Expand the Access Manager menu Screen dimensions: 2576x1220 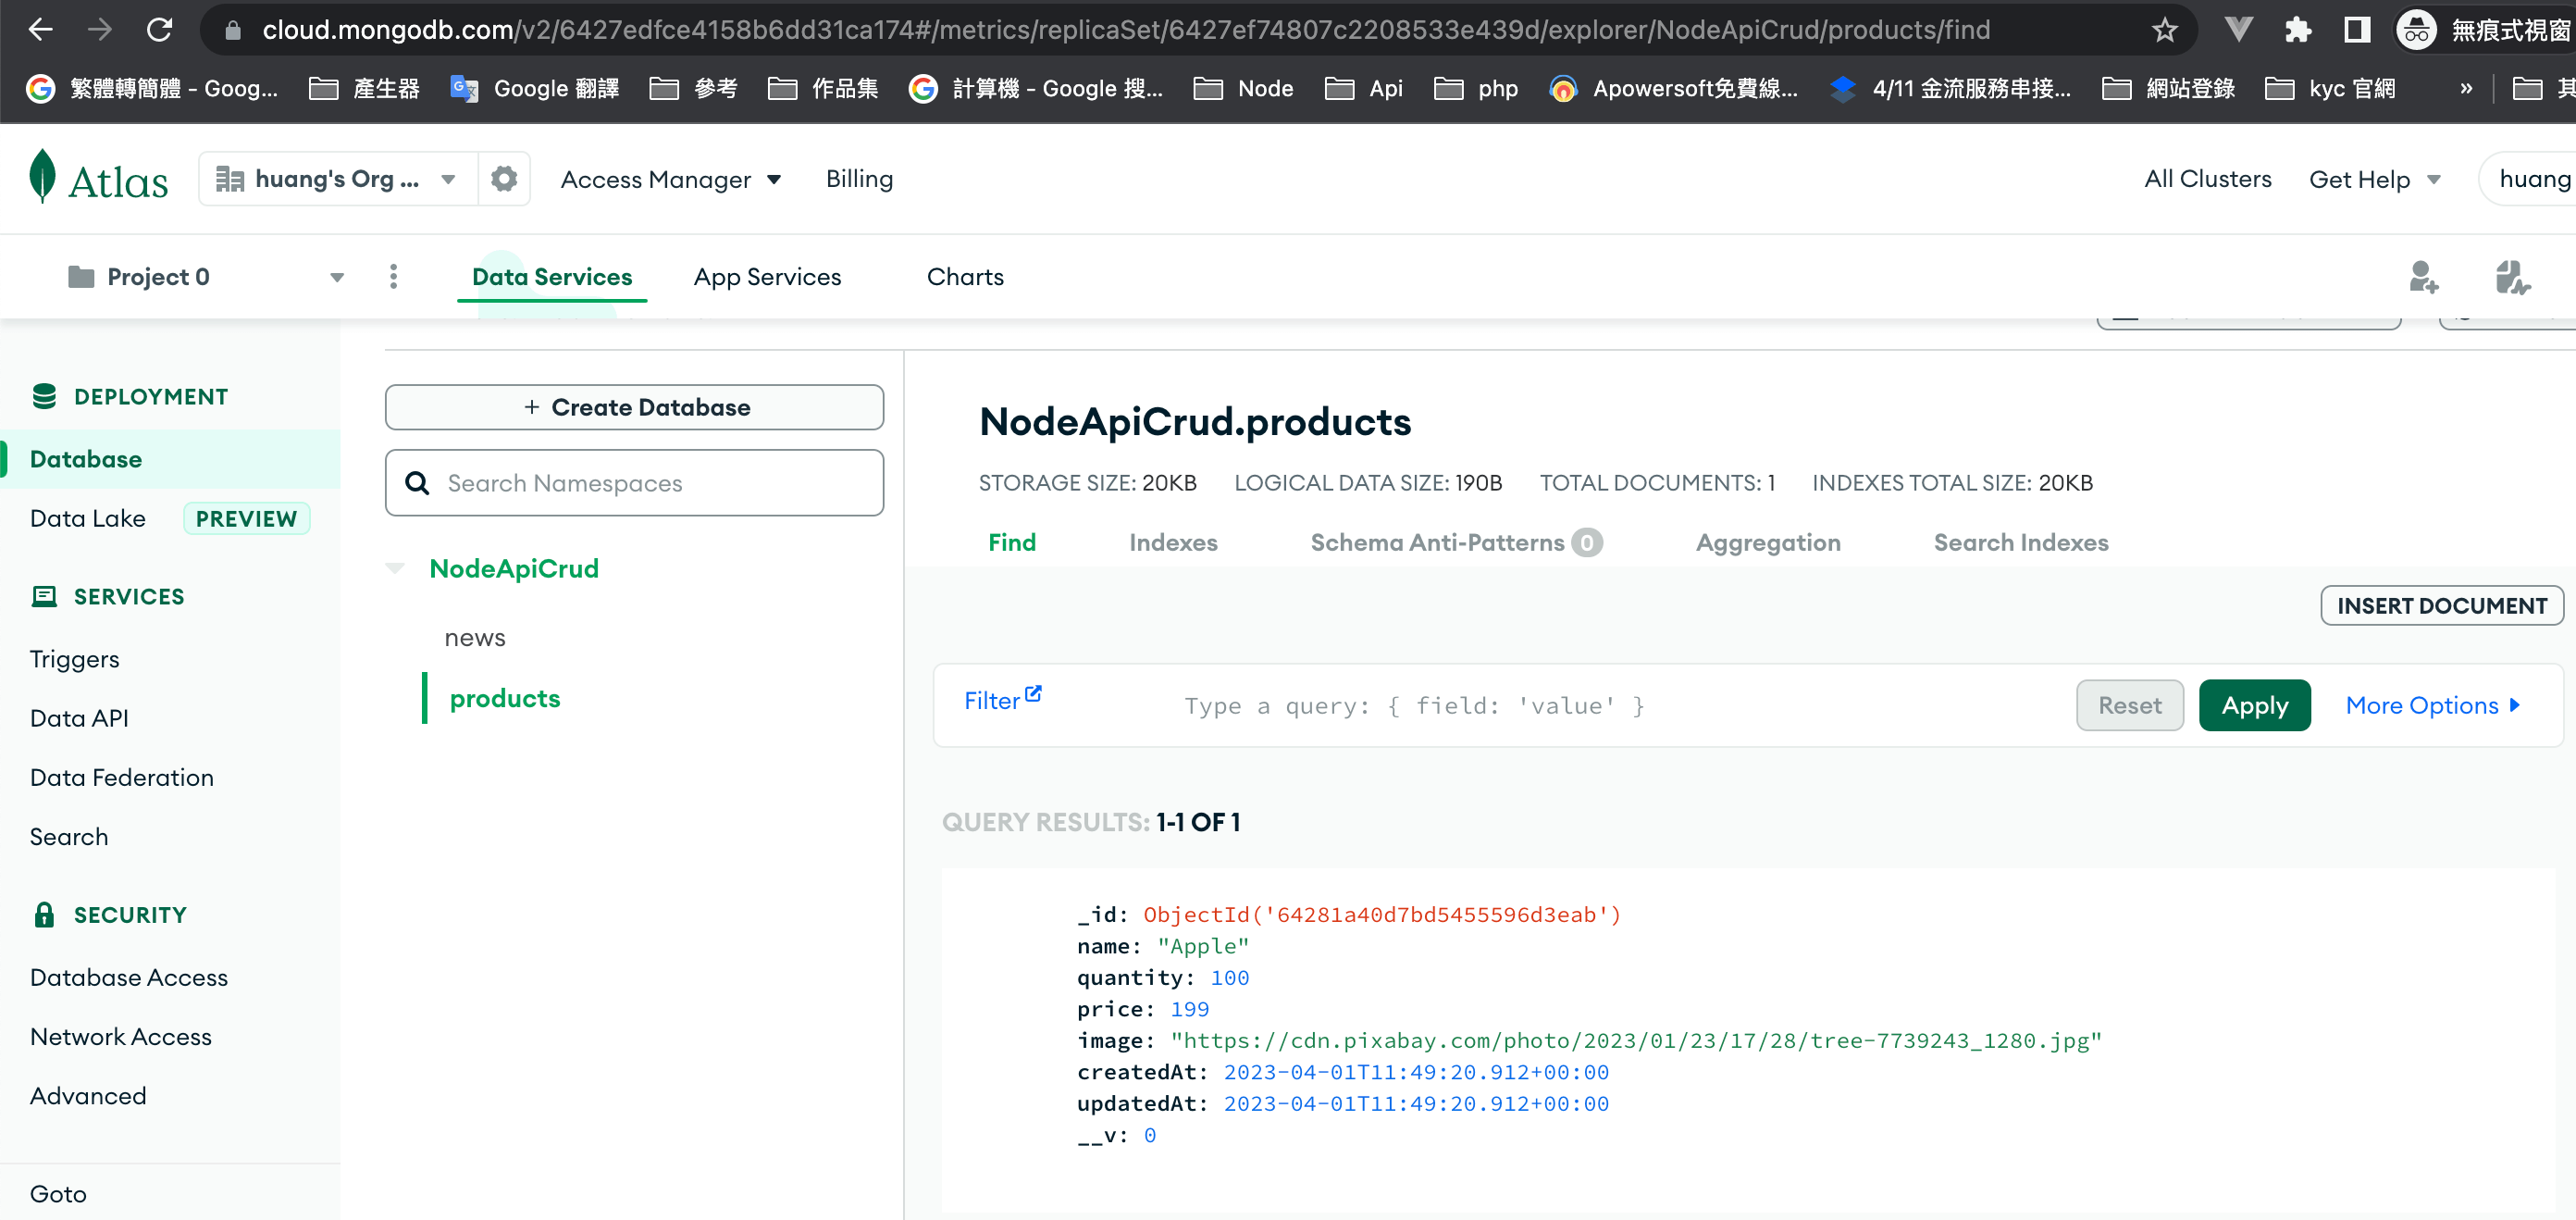[x=670, y=179]
